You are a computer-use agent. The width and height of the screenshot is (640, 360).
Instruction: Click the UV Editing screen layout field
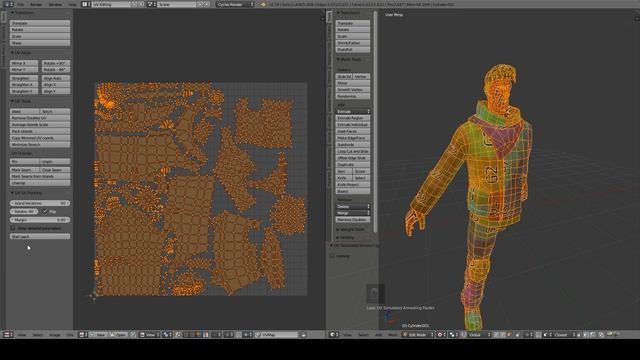pos(111,4)
